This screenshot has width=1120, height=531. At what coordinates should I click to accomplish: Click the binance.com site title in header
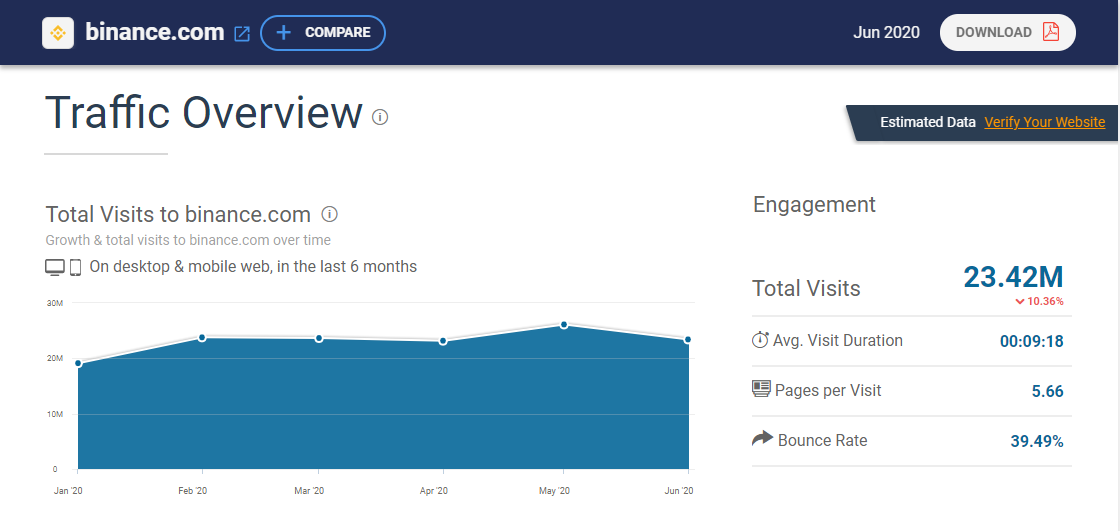155,32
